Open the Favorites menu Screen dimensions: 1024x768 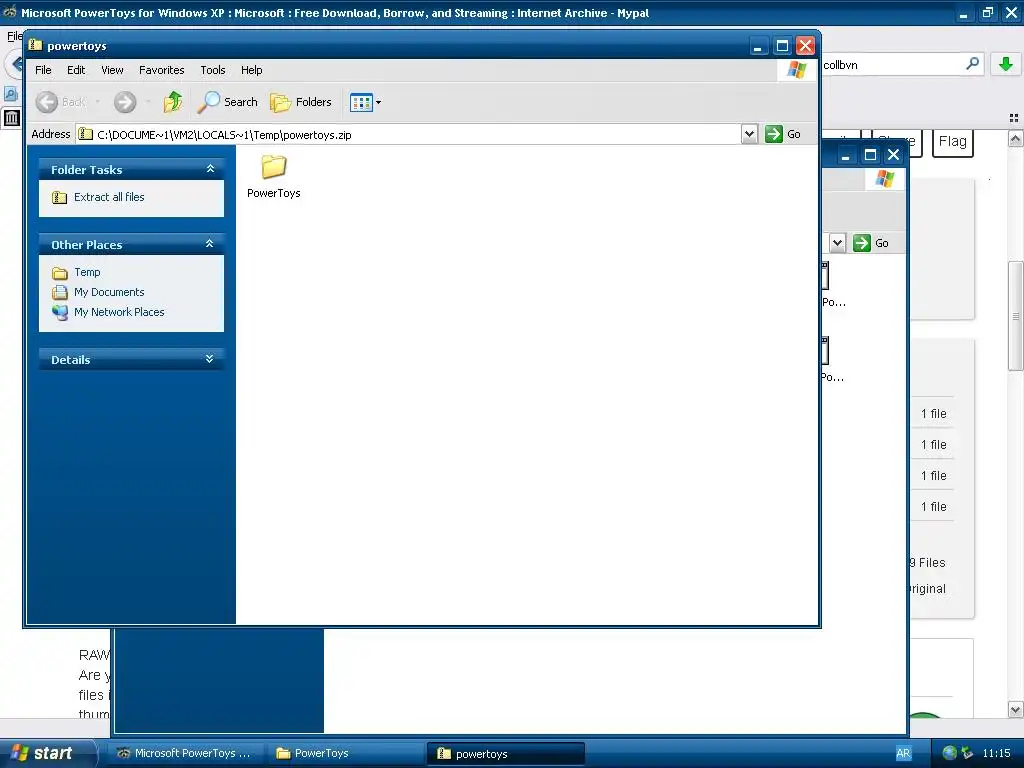(161, 70)
